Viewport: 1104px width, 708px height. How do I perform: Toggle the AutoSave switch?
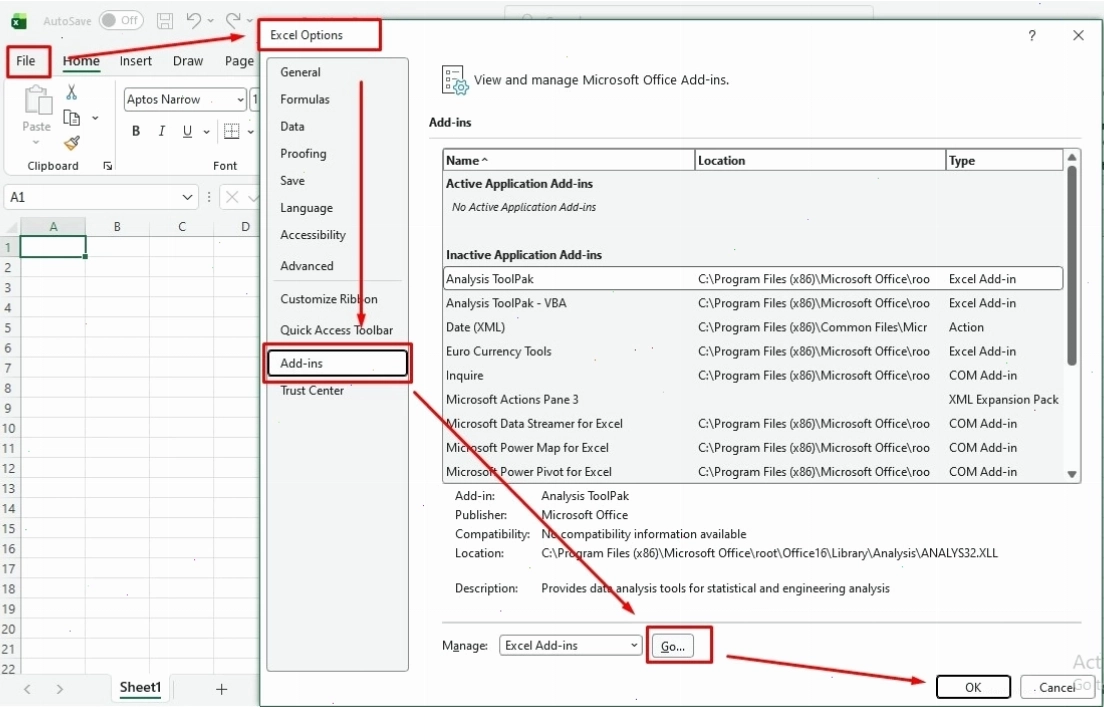121,20
